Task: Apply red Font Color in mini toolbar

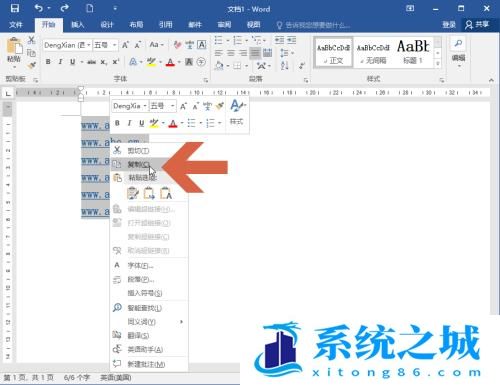Action: click(173, 123)
